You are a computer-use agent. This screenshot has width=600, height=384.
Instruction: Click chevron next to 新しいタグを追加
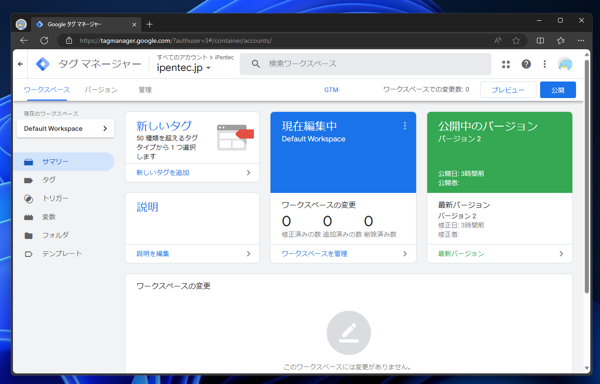point(248,173)
